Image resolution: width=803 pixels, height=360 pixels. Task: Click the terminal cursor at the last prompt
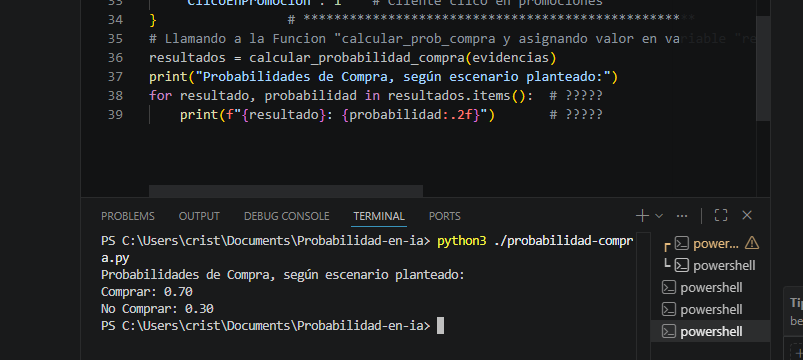[x=440, y=326]
